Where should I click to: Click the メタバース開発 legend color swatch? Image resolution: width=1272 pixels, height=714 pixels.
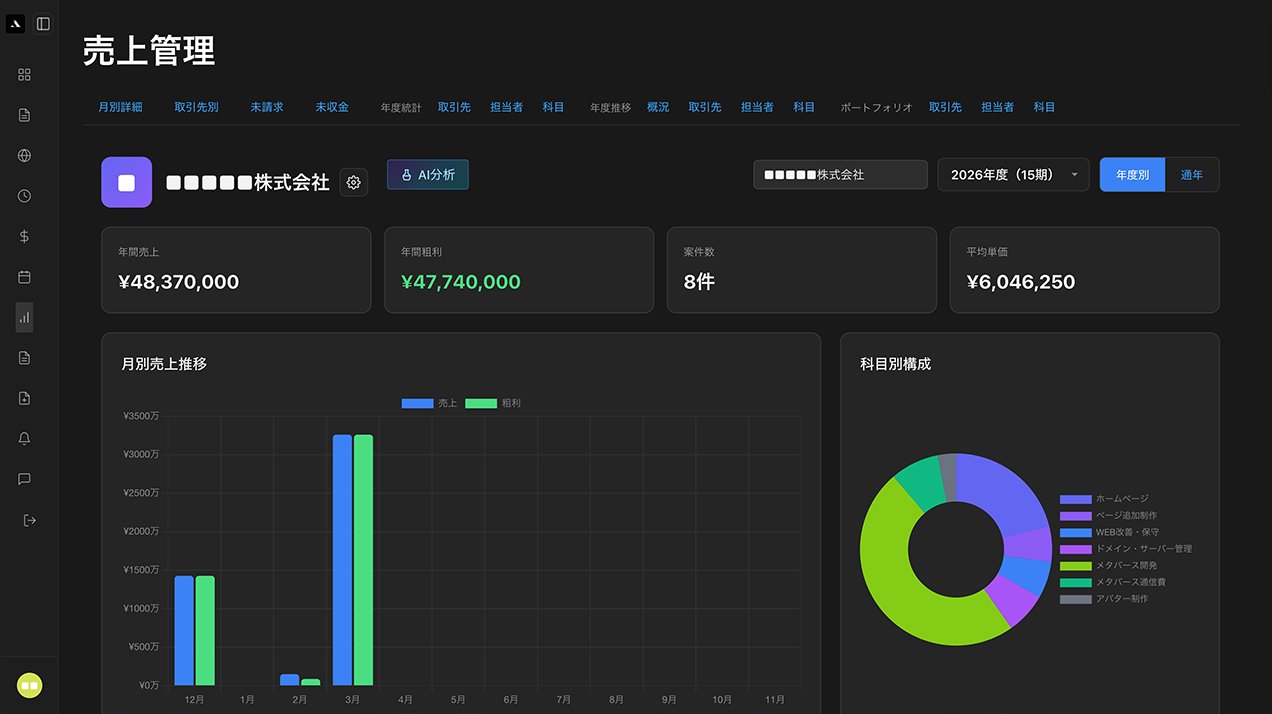1075,566
